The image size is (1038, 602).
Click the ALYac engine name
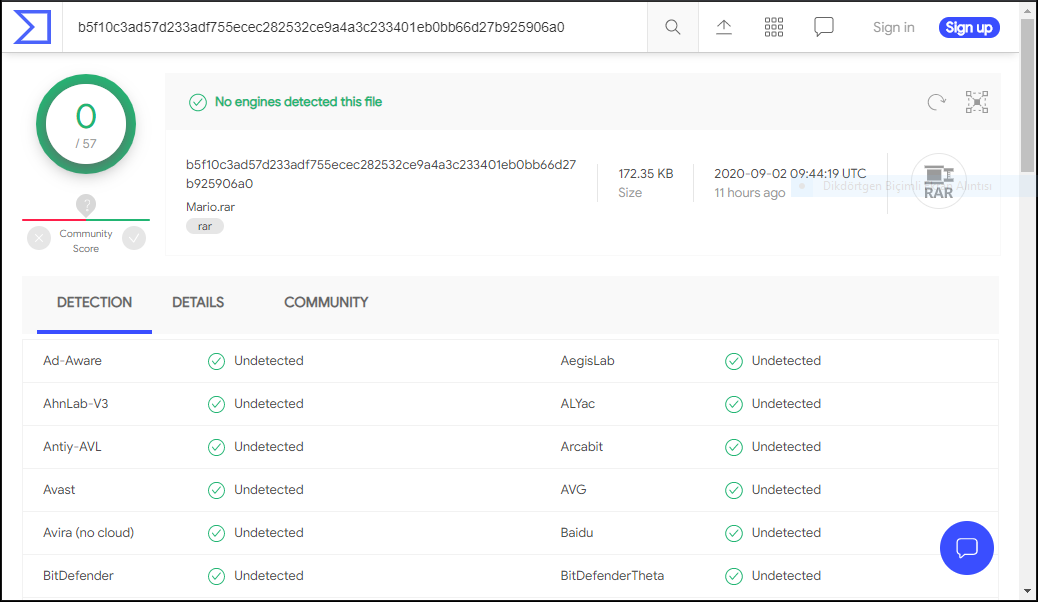point(577,404)
